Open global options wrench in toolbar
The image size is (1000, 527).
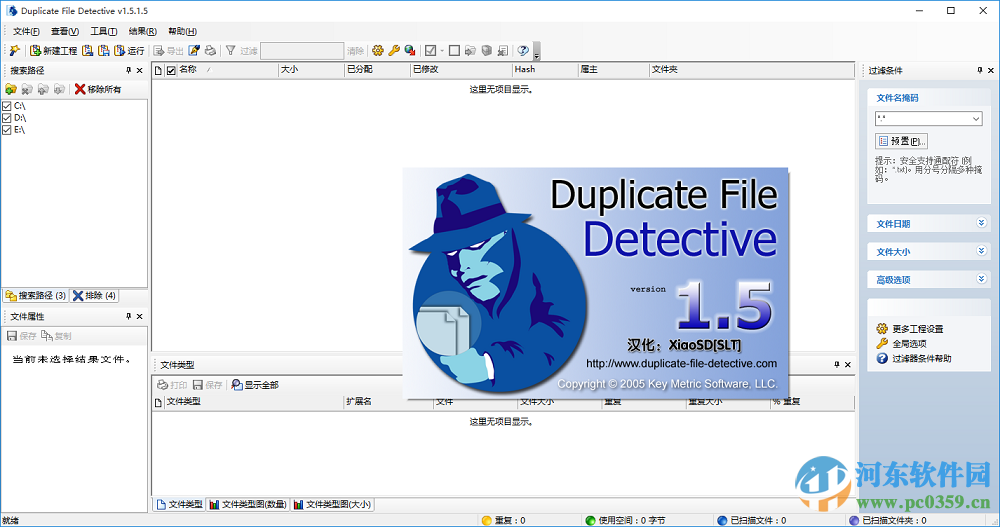point(394,50)
